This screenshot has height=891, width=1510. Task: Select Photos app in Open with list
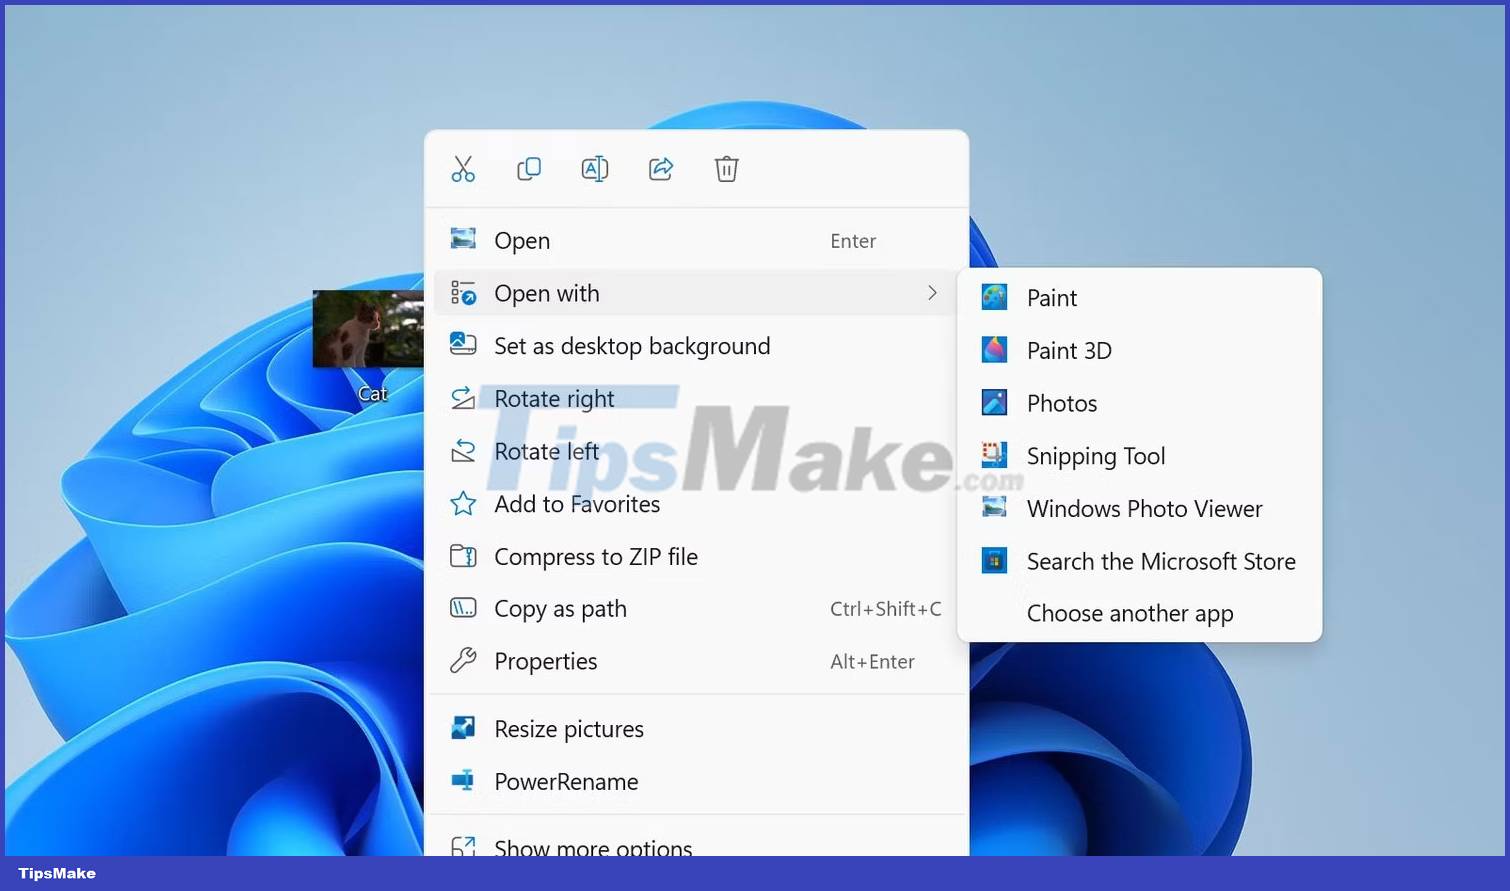pos(1062,404)
